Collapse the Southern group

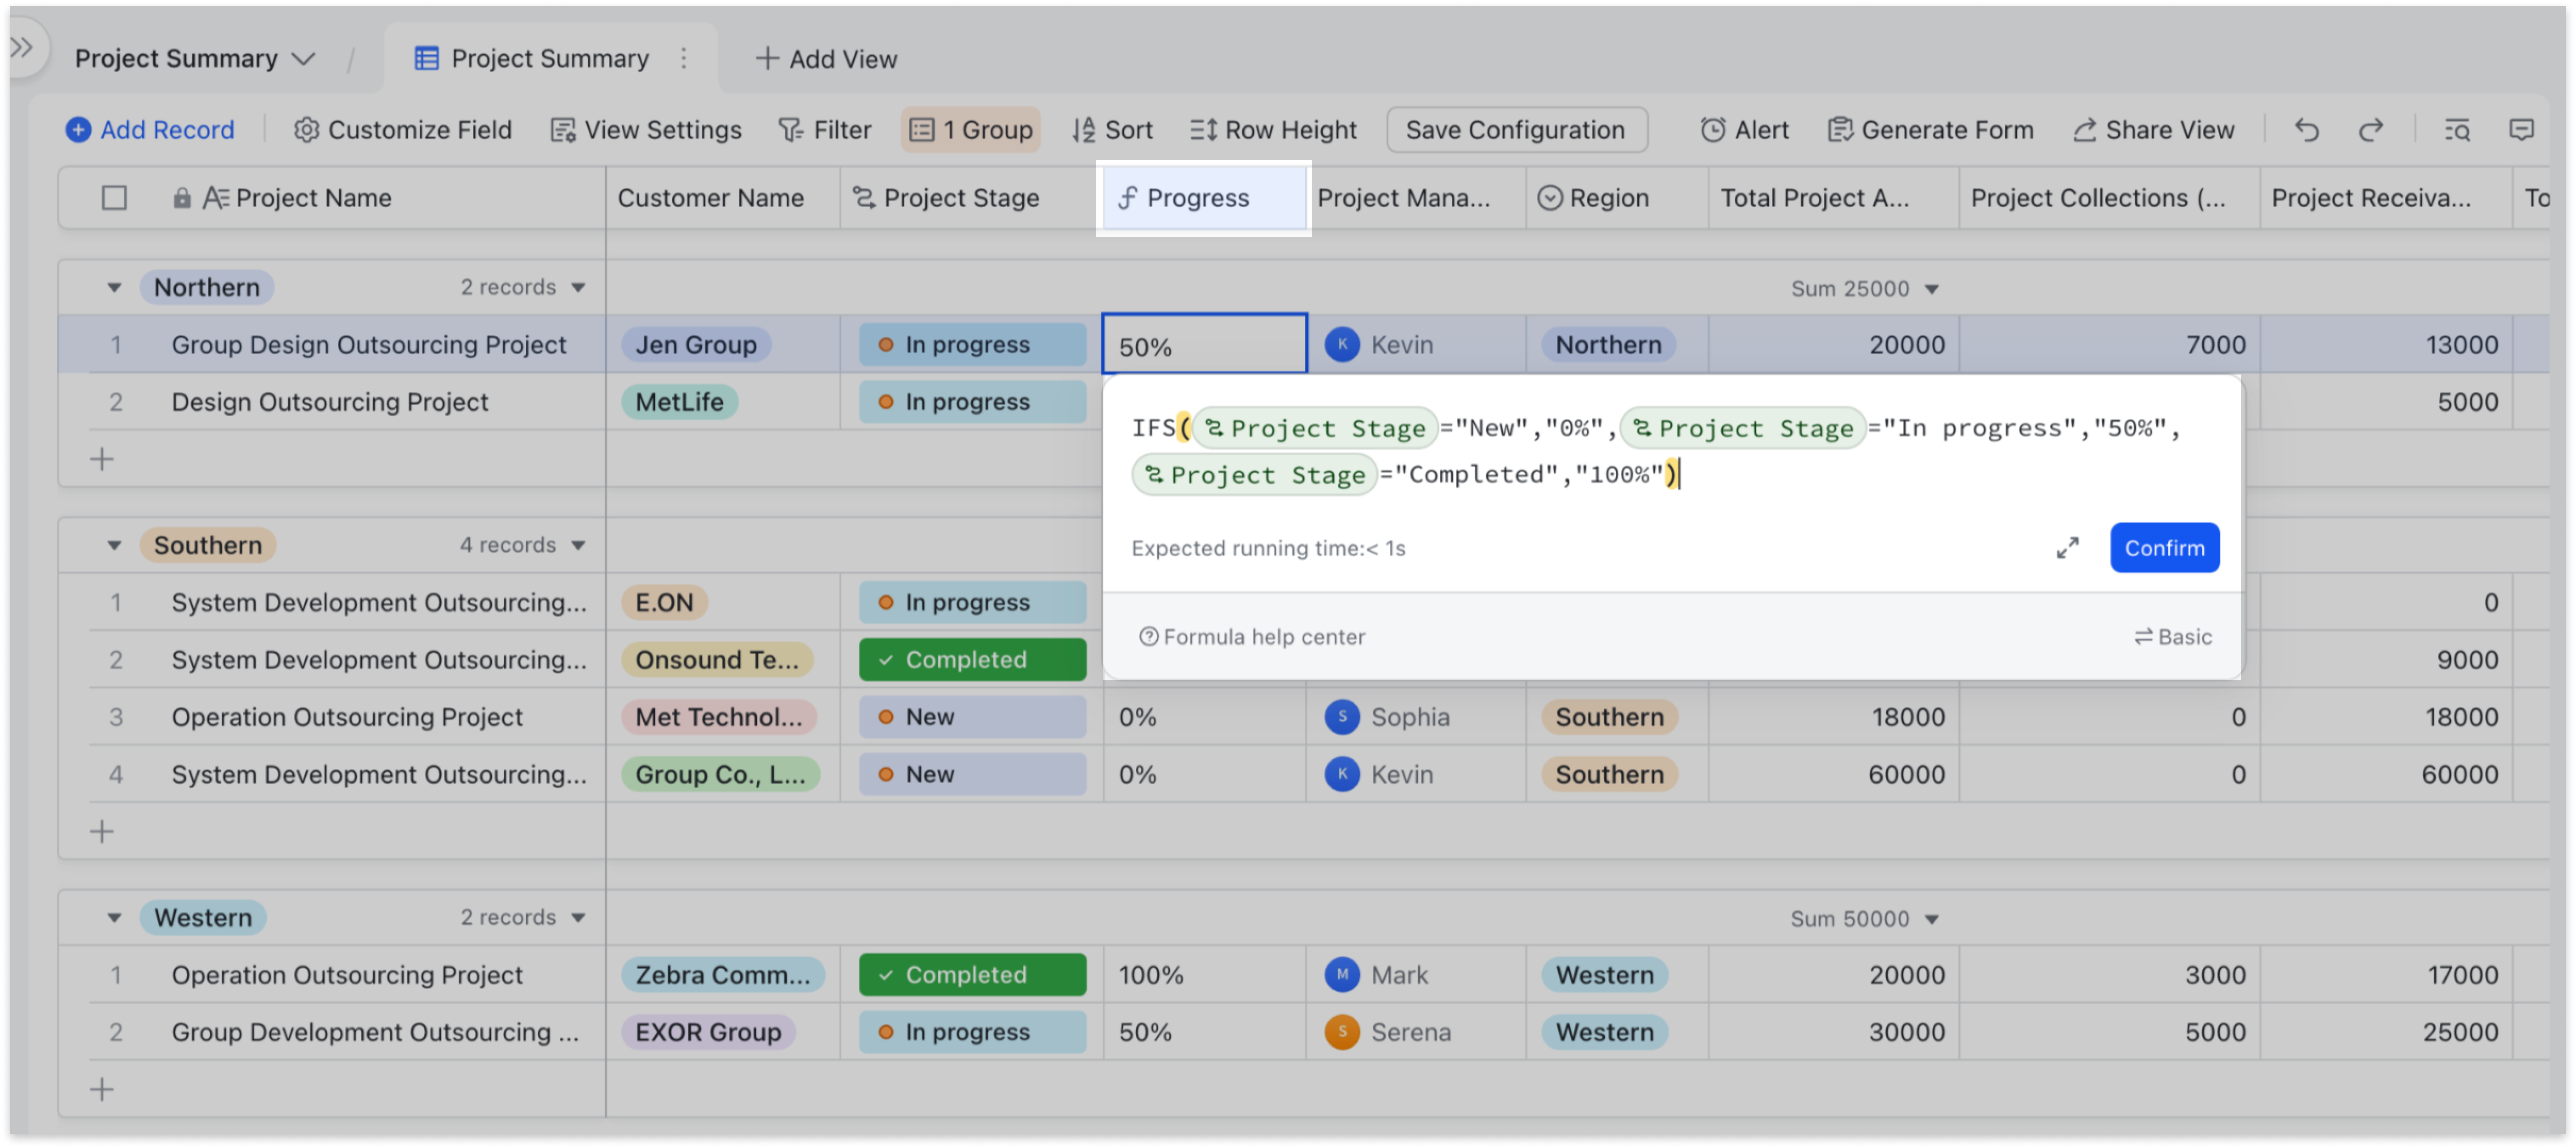click(x=114, y=544)
